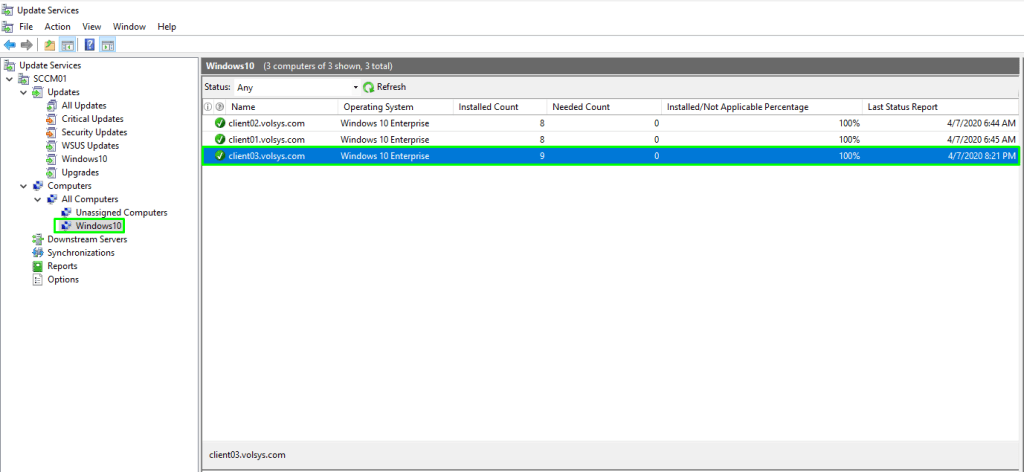The width and height of the screenshot is (1024, 472).
Task: Open the Action menu
Action: tap(57, 26)
